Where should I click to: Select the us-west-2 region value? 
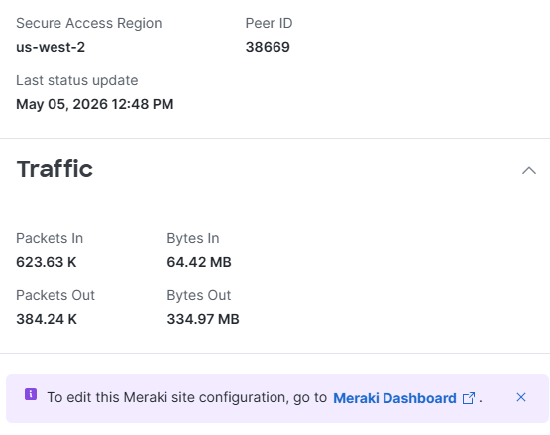[x=51, y=47]
